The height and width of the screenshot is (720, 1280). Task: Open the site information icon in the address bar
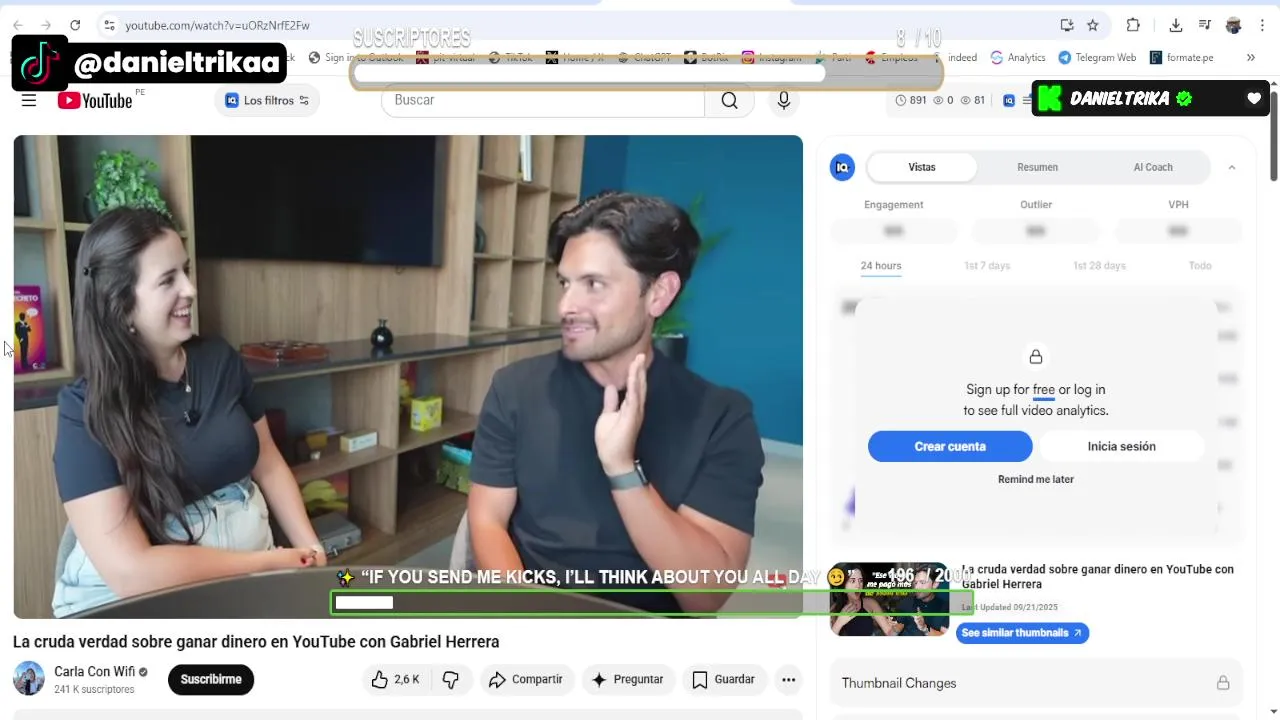pyautogui.click(x=110, y=25)
